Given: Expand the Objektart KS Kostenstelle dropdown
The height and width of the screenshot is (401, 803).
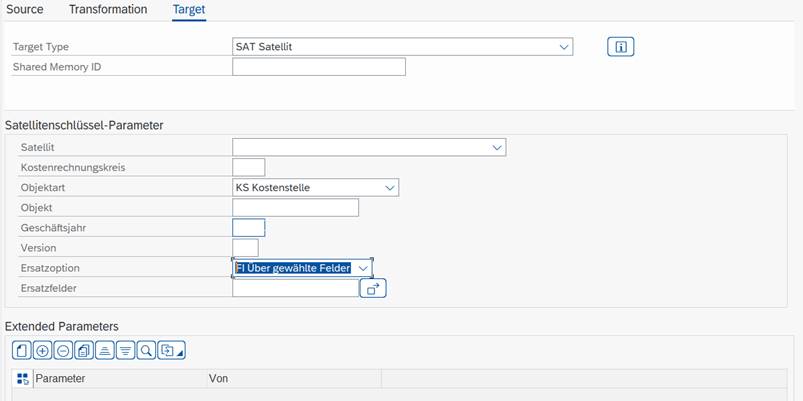Looking at the screenshot, I should coord(390,188).
